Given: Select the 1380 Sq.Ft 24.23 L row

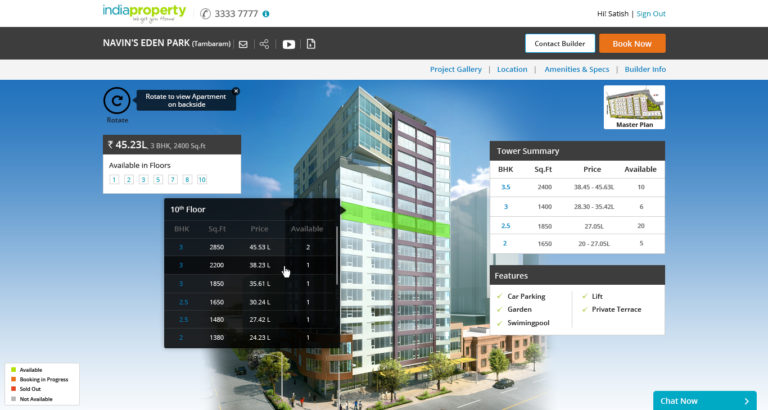Looking at the screenshot, I should pos(250,338).
